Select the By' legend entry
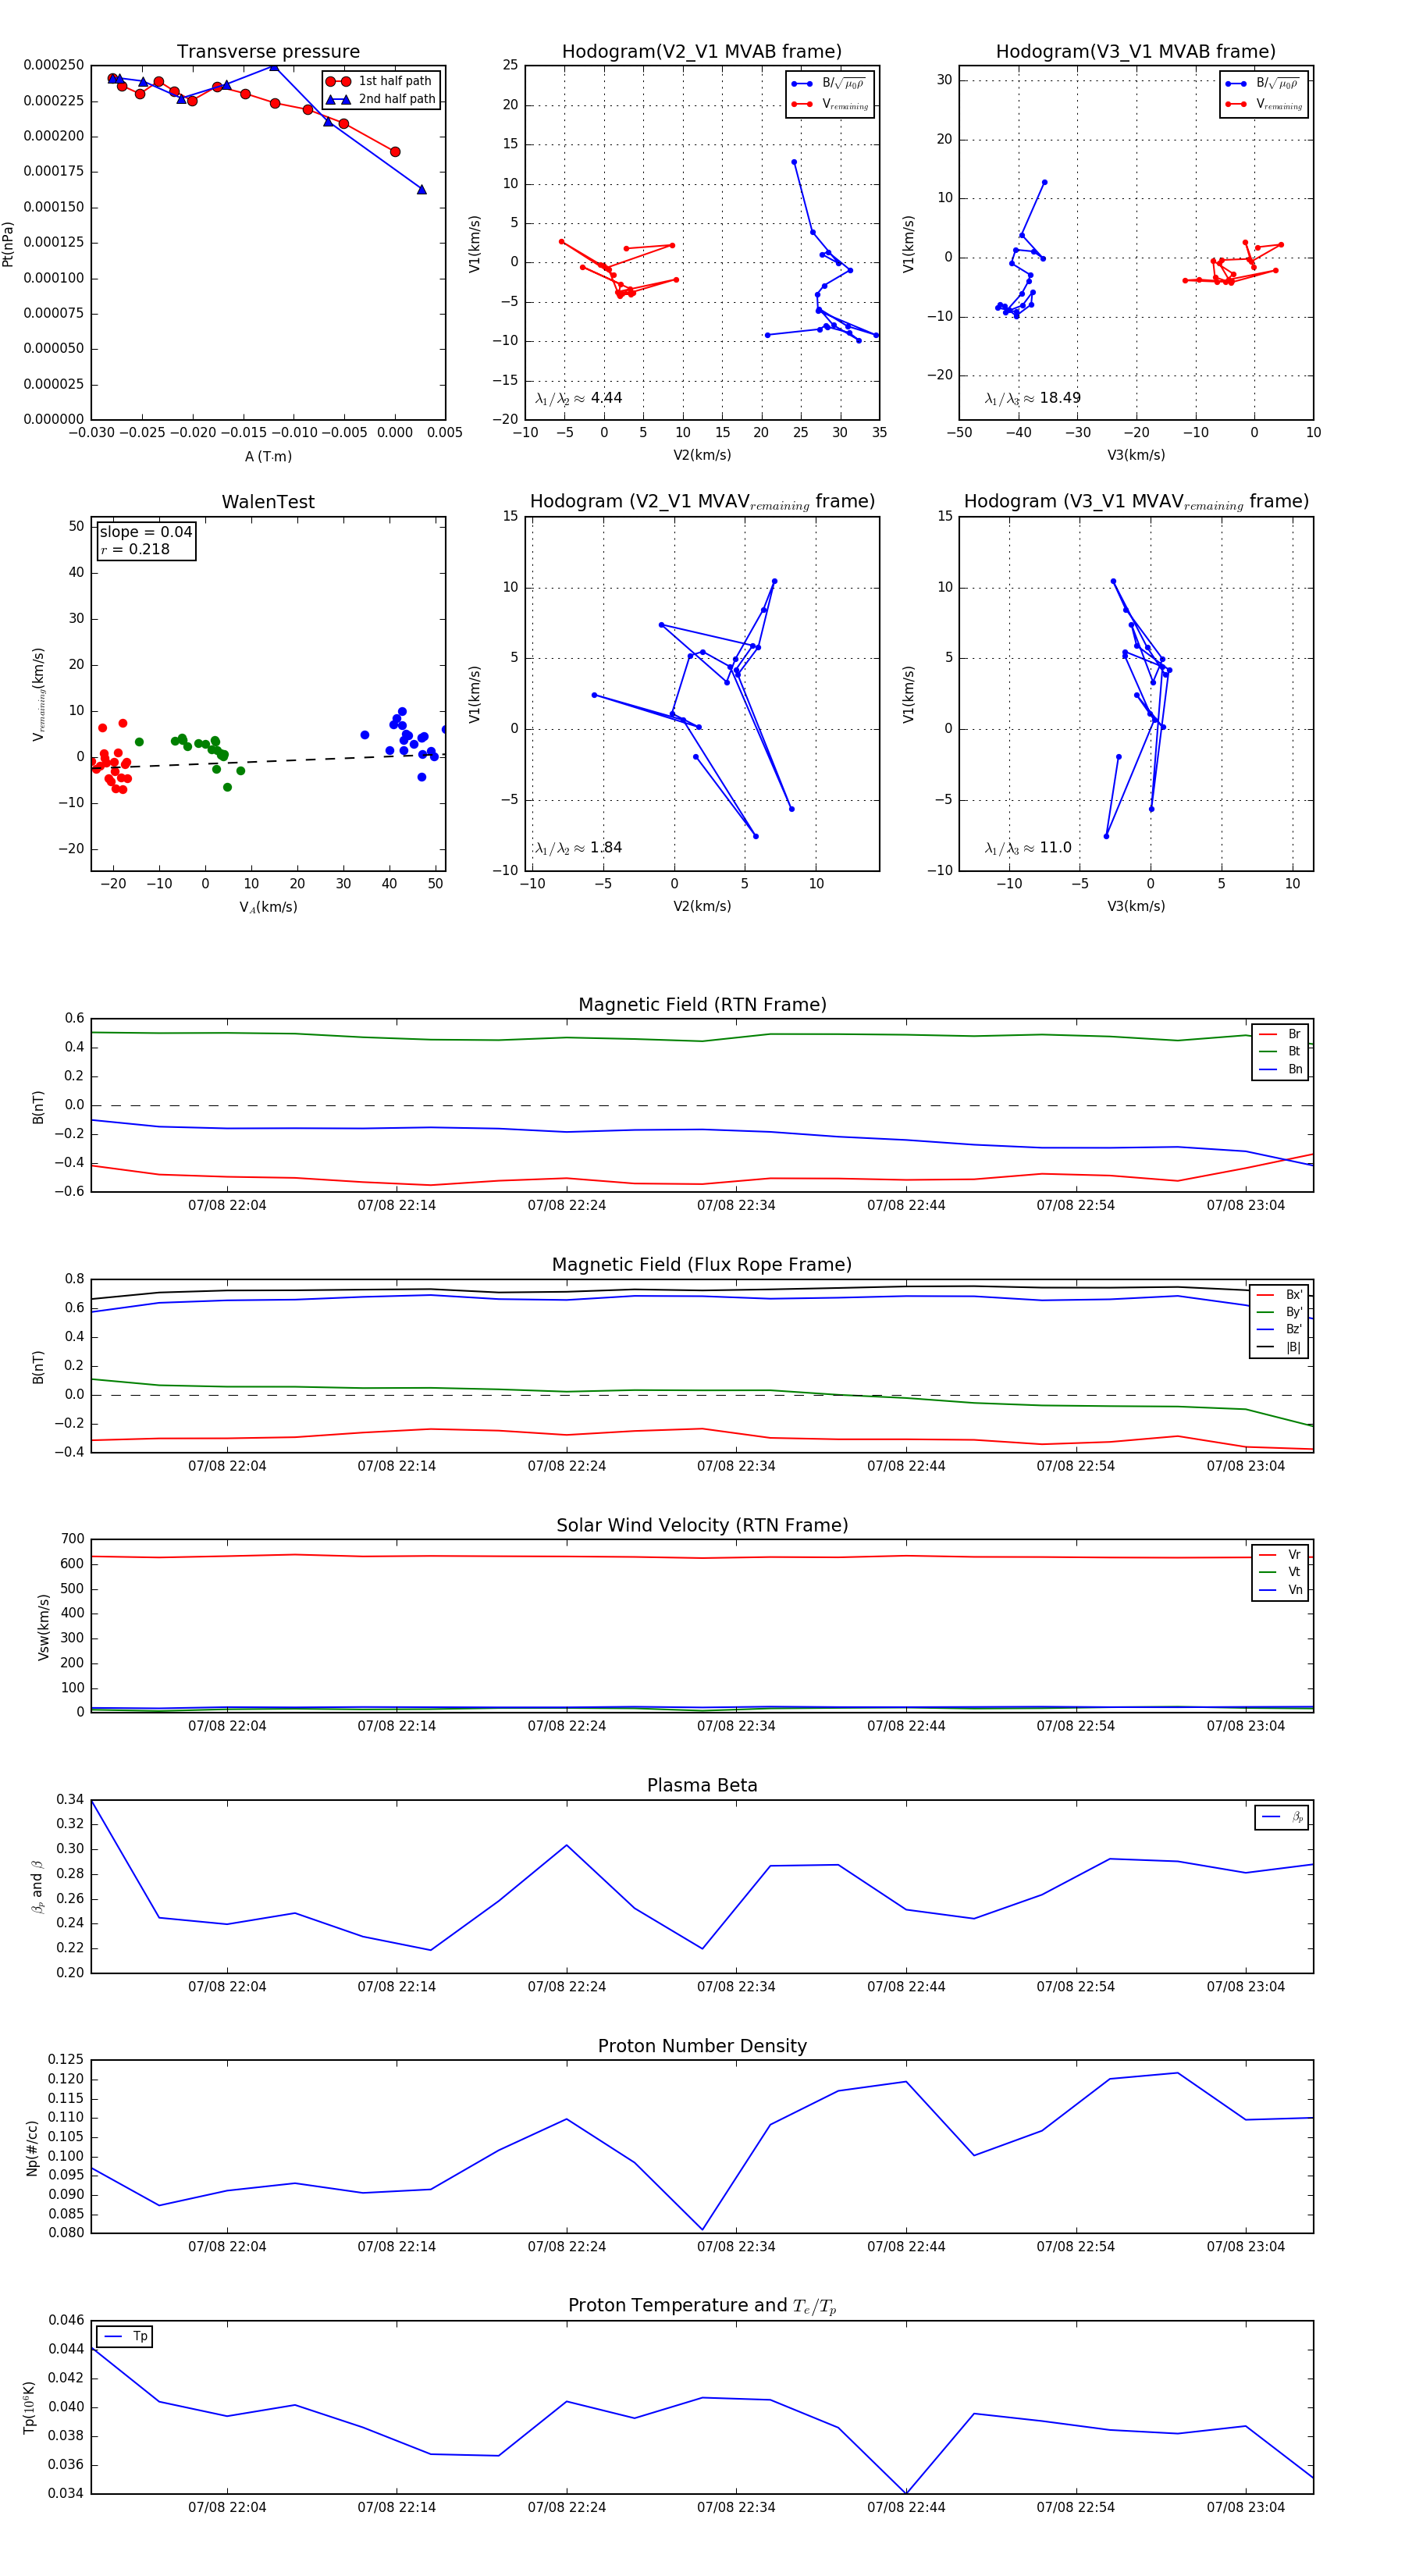This screenshot has width=1405, height=2576. (x=1280, y=1312)
